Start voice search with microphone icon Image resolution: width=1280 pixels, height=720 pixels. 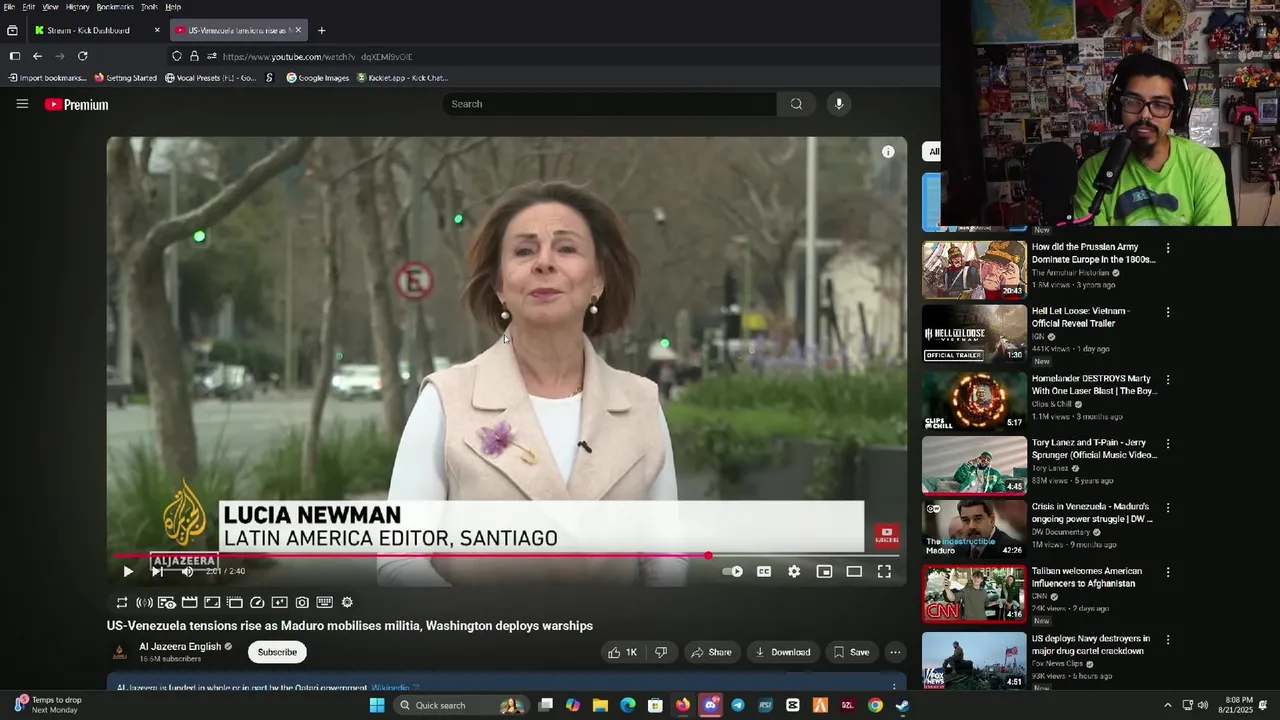(x=839, y=104)
